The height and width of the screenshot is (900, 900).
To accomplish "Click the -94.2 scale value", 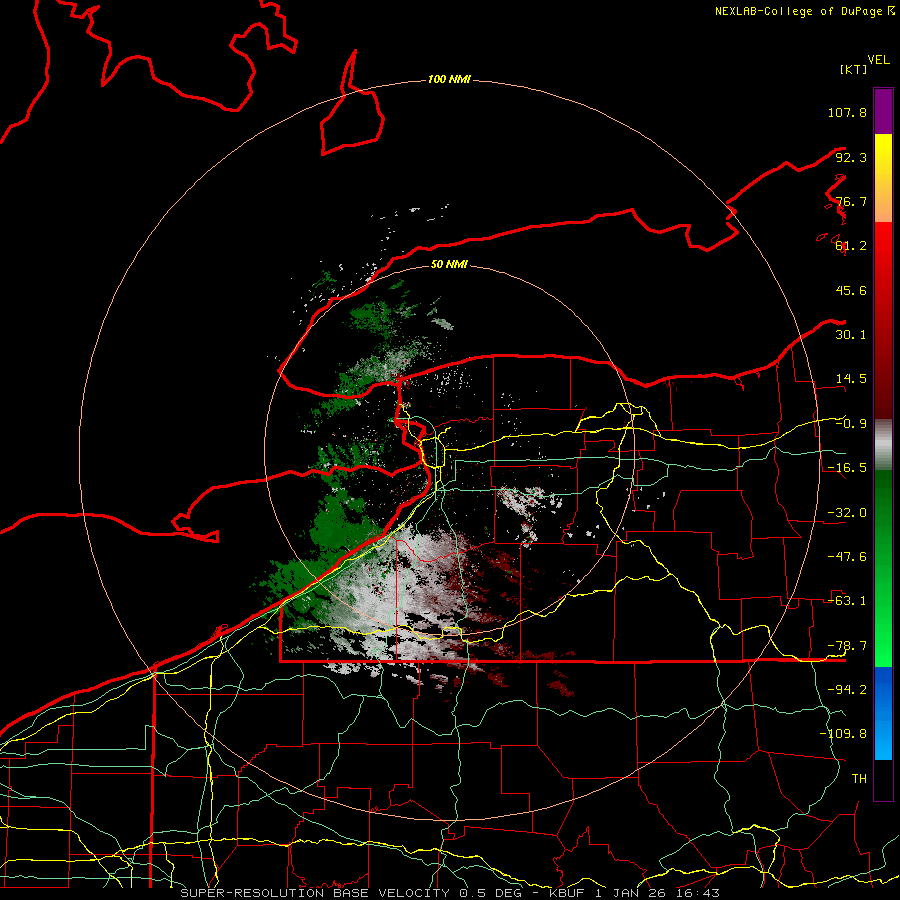I will [x=847, y=690].
